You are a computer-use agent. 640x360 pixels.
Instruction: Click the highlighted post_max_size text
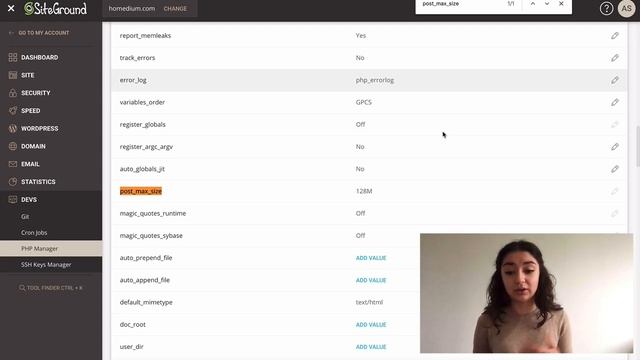point(141,191)
